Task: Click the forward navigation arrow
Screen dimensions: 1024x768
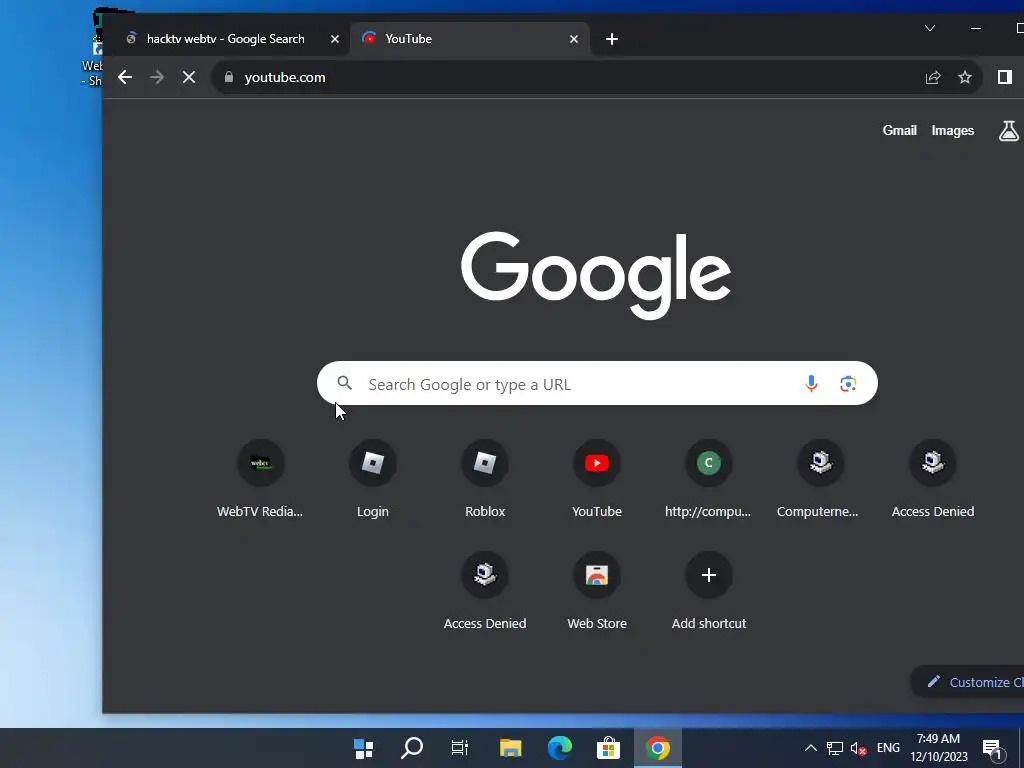Action: pos(157,77)
